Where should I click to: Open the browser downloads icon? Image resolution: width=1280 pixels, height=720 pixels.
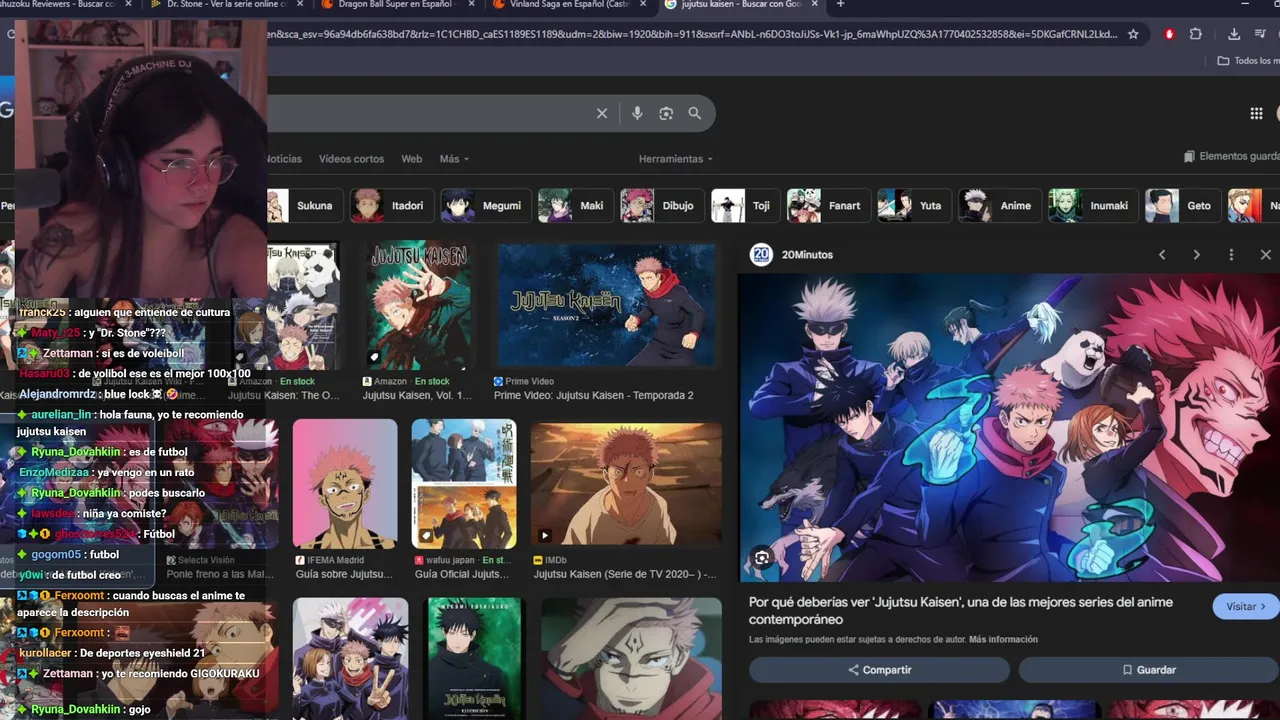1234,34
